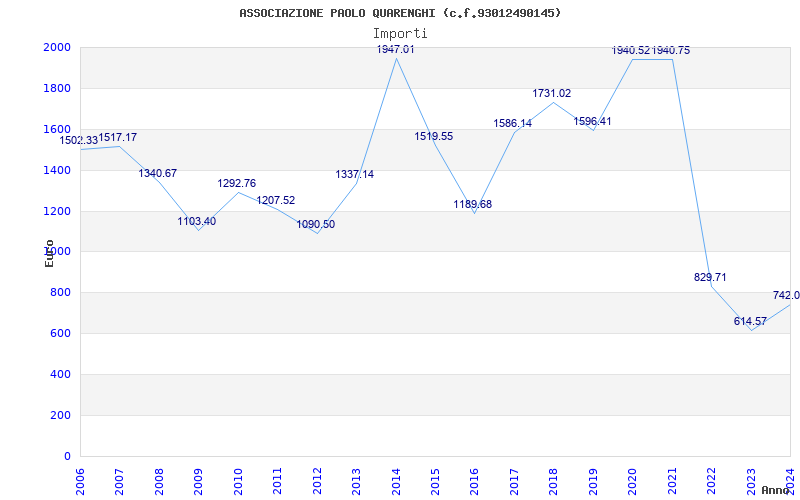
Task: Click the x-axis year 2018
Action: point(554,482)
